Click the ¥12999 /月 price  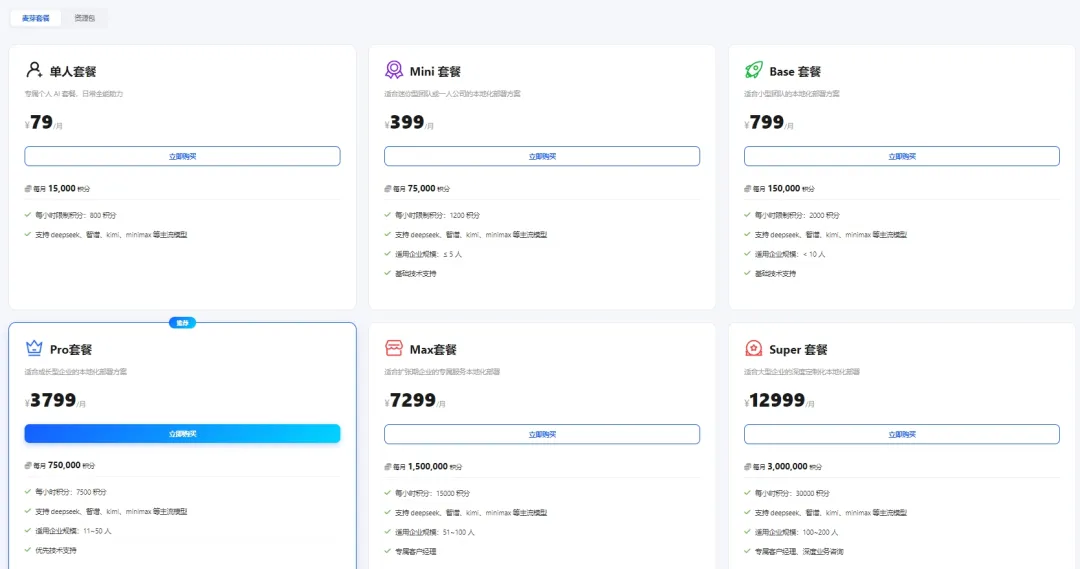click(779, 401)
